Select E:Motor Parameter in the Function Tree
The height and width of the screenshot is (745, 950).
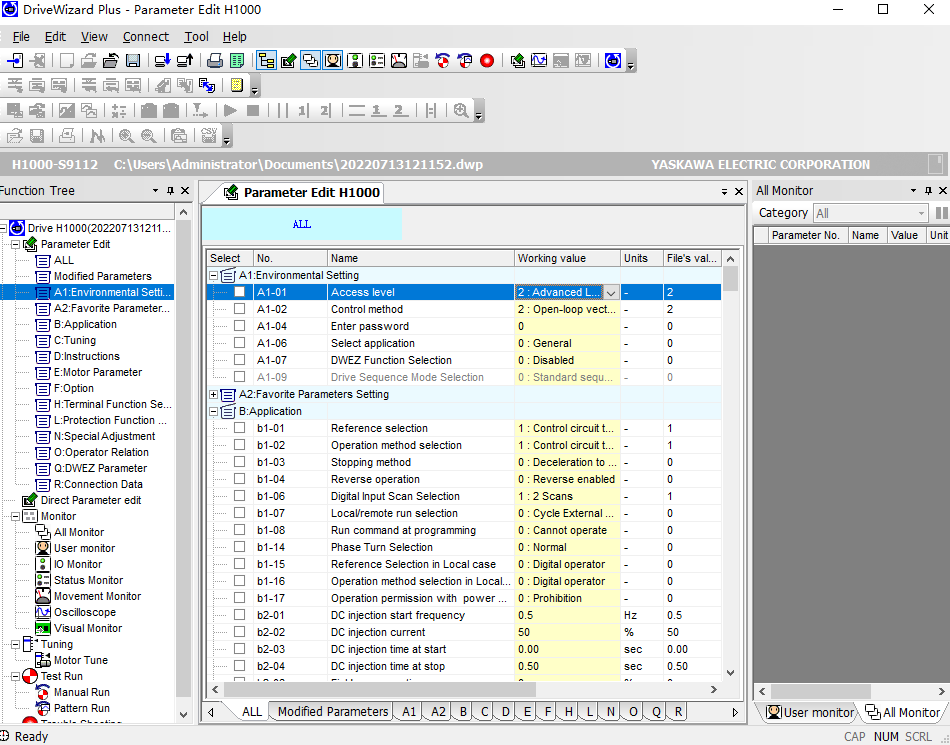click(x=98, y=372)
